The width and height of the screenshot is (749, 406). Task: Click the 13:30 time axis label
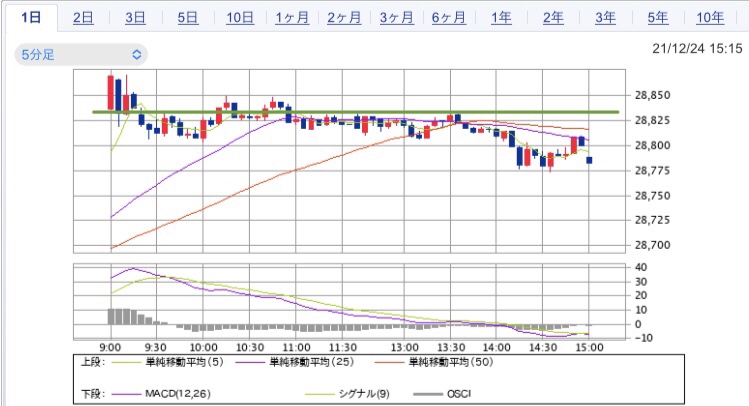click(451, 347)
